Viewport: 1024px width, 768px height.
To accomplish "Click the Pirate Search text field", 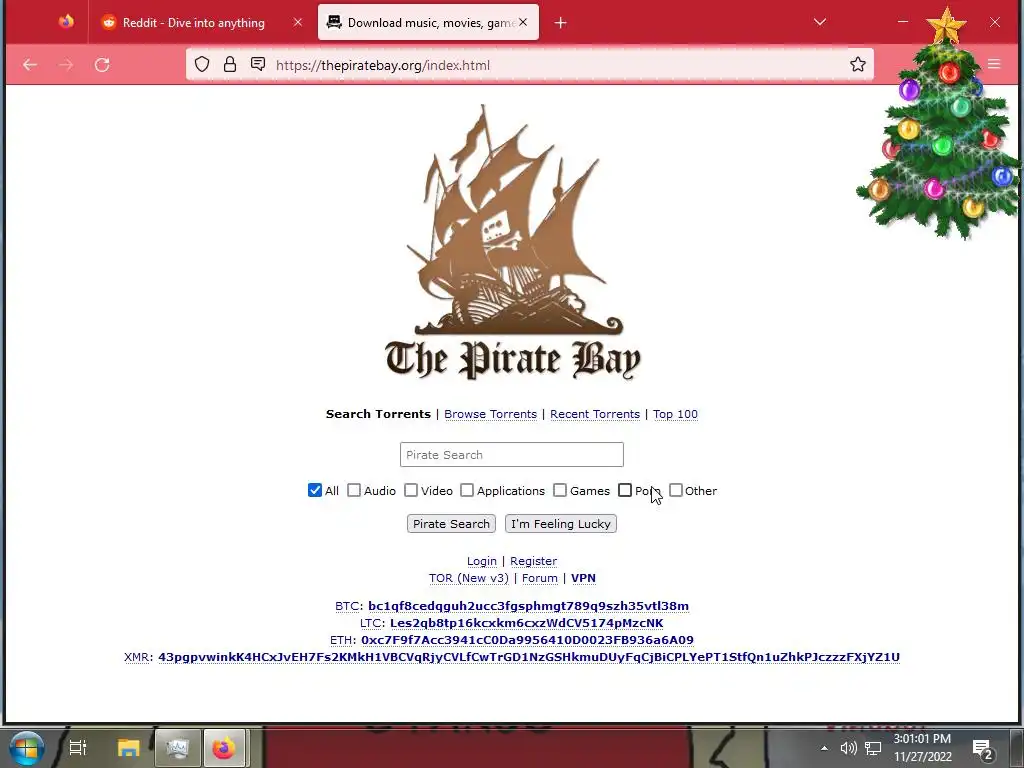I will [512, 455].
